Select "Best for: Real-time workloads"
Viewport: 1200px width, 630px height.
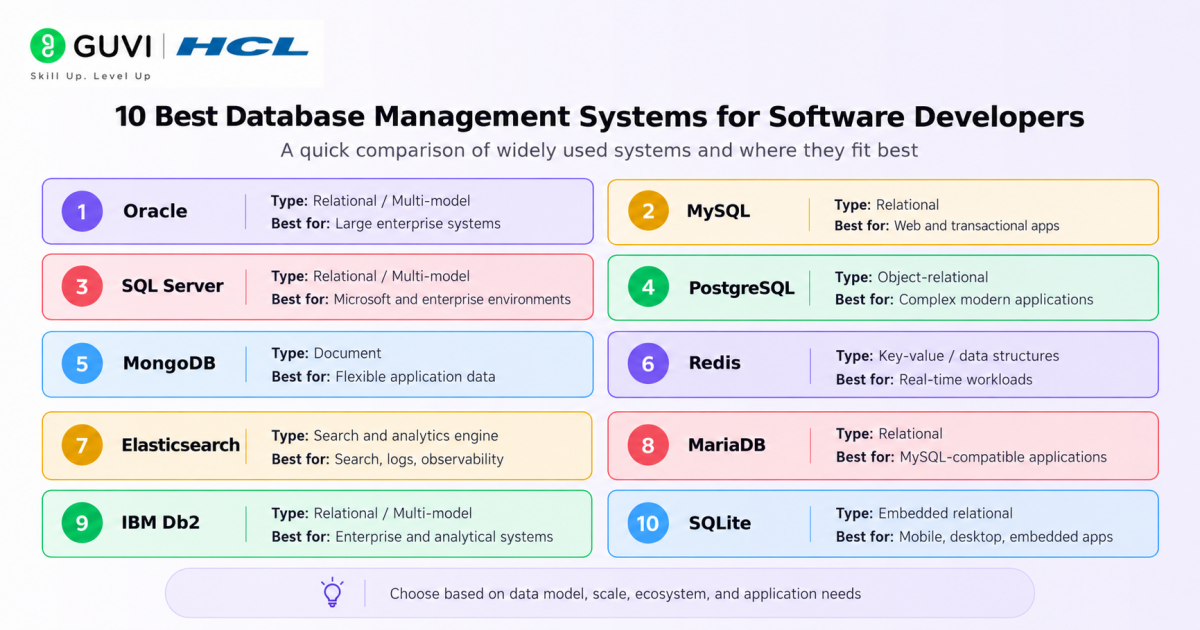[934, 380]
